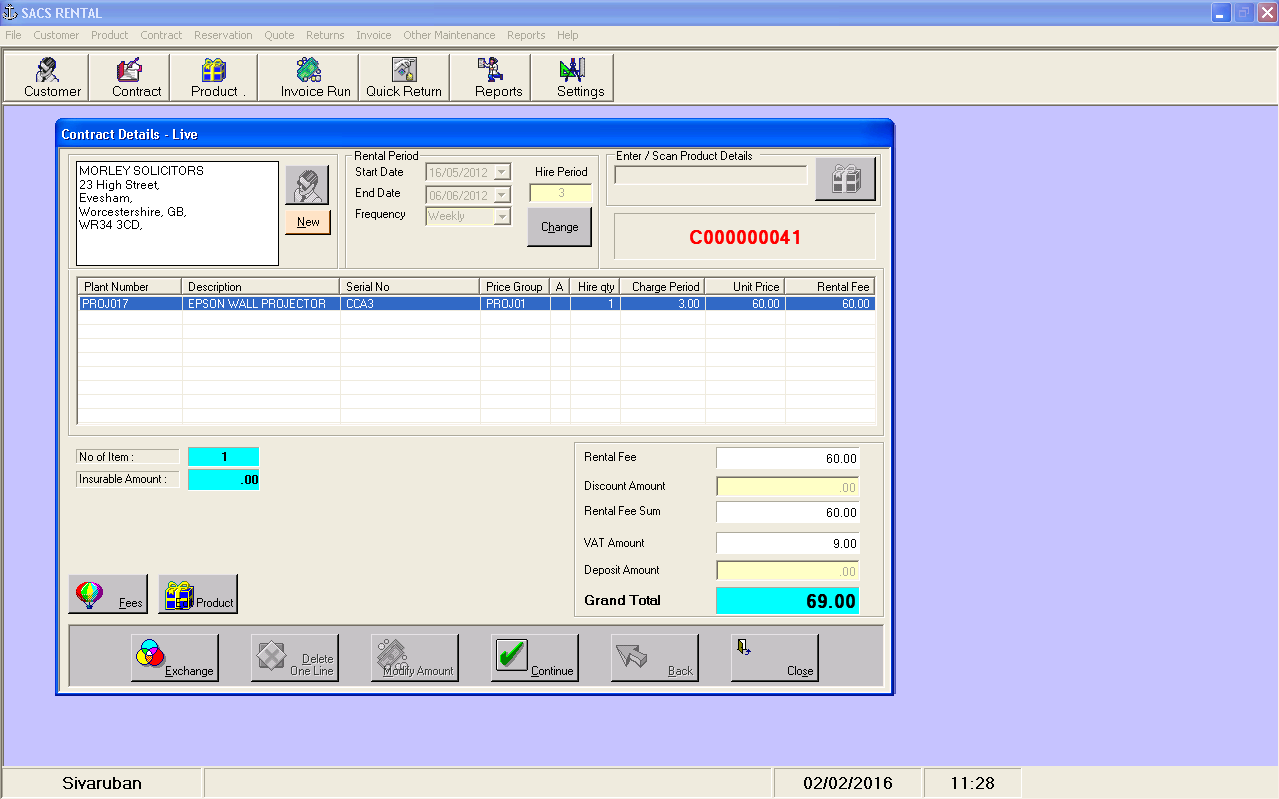This screenshot has width=1279, height=799.
Task: Click the customer lookup icon beside address
Action: (x=307, y=185)
